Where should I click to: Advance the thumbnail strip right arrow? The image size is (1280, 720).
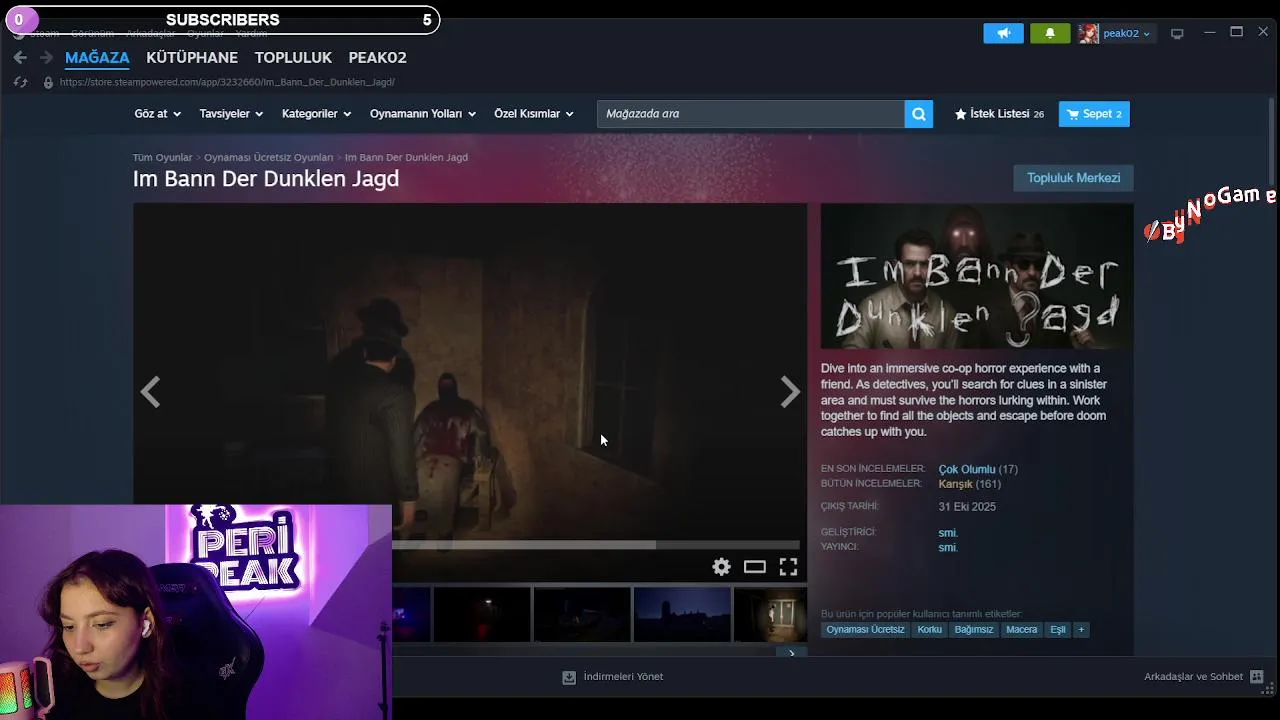pyautogui.click(x=791, y=653)
